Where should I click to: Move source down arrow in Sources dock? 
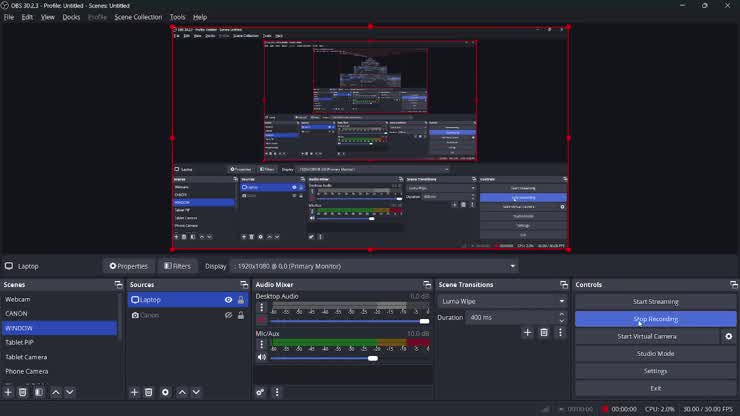pos(196,392)
